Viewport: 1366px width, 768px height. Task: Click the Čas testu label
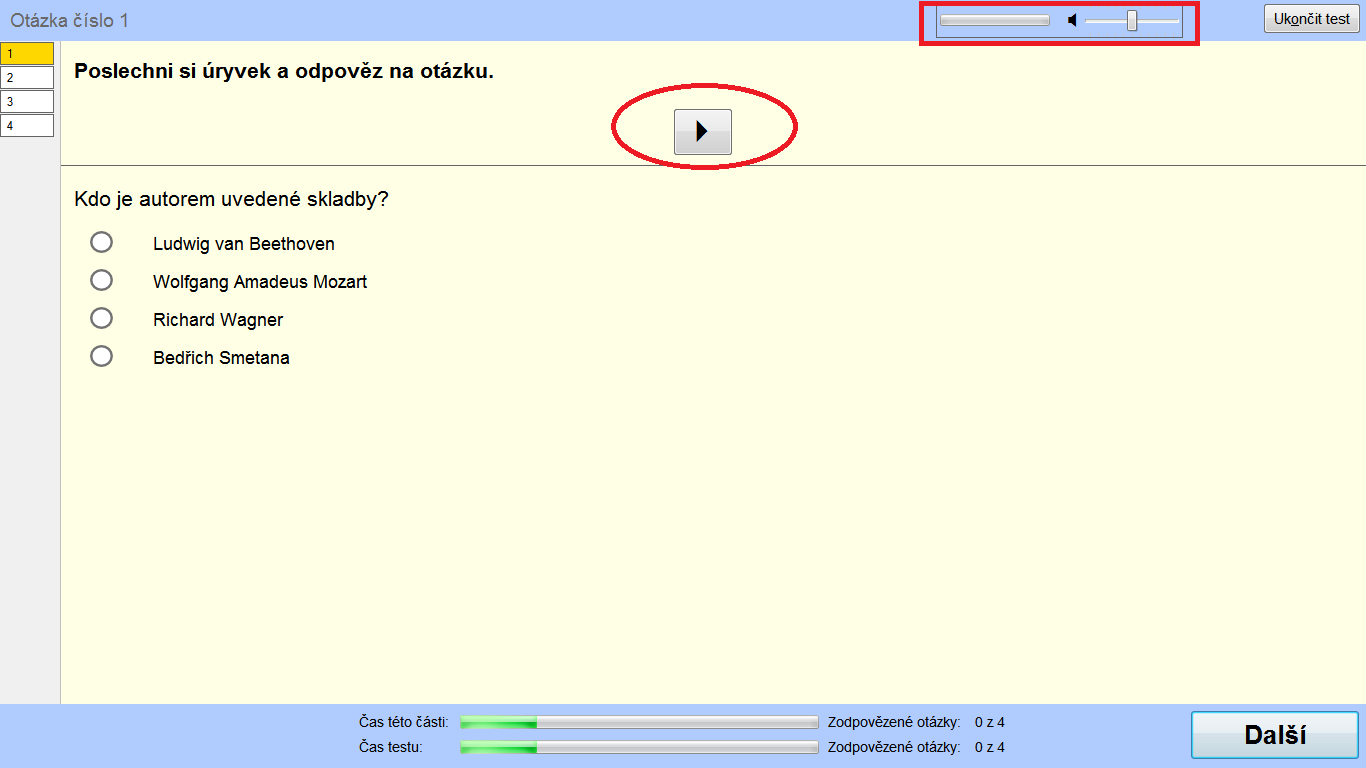point(390,747)
